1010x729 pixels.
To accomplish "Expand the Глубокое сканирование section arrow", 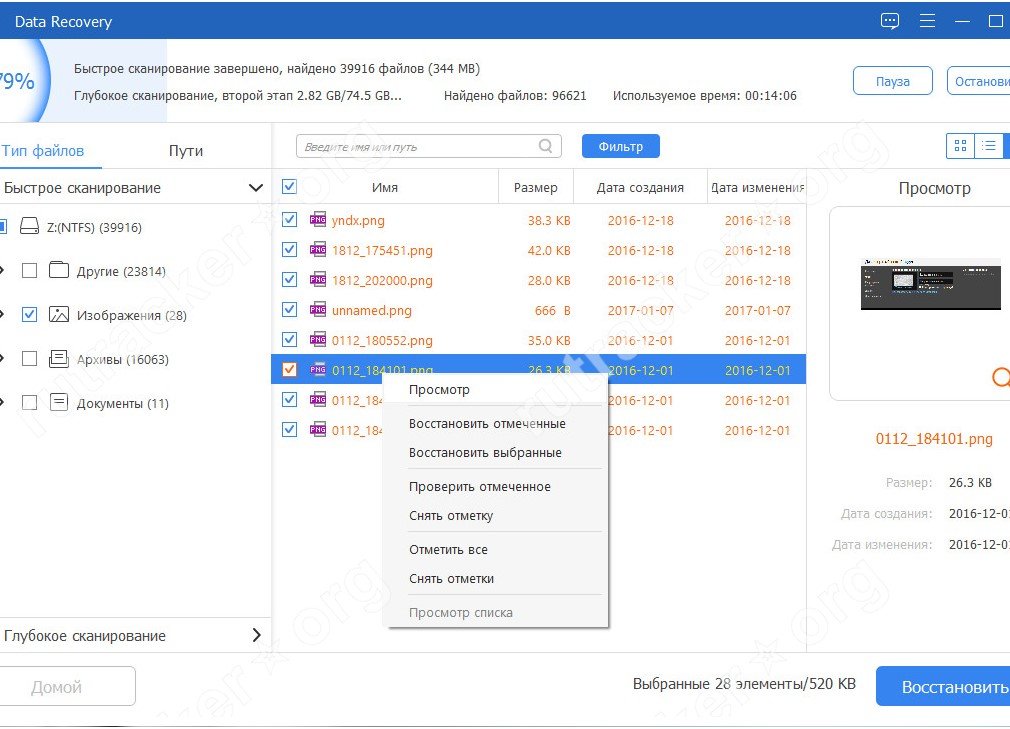I will tap(256, 636).
